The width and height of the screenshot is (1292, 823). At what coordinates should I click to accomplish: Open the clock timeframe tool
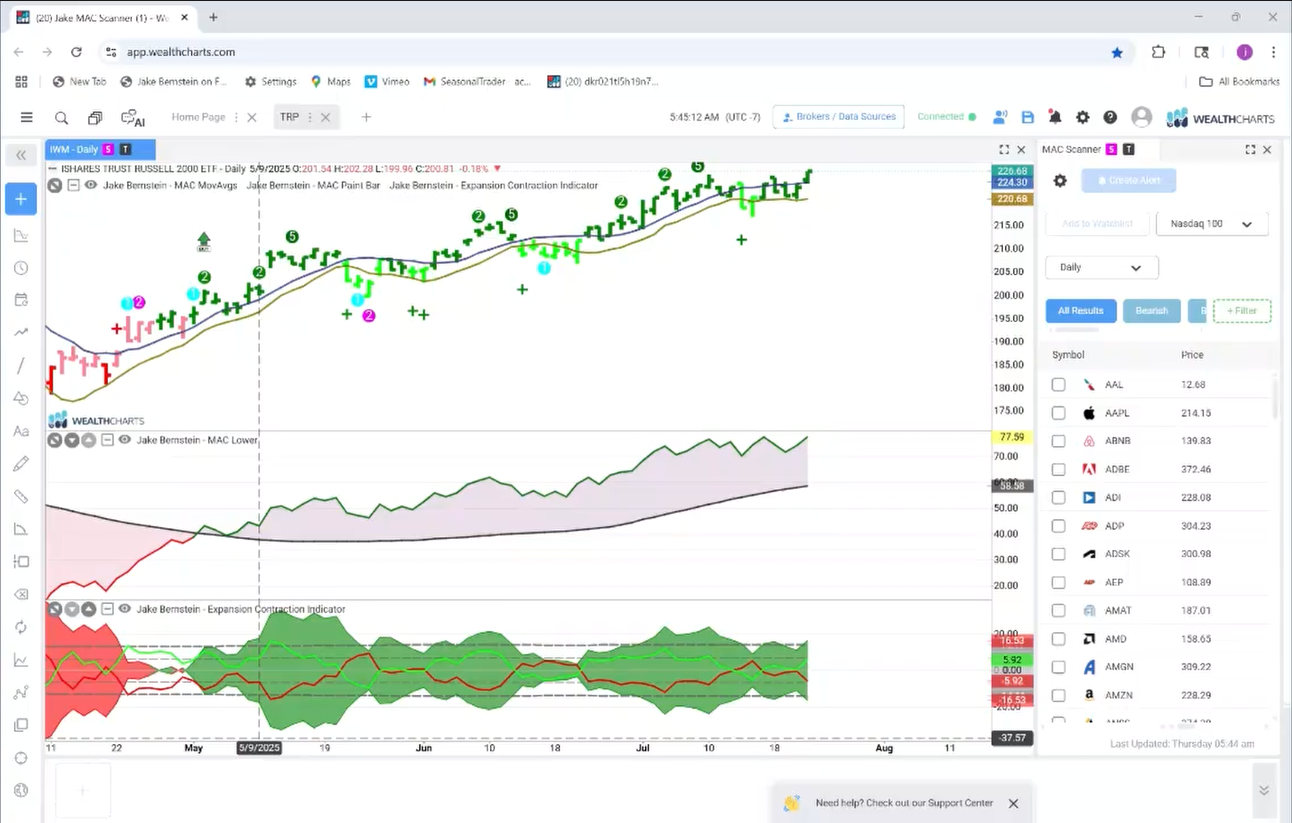[21, 268]
